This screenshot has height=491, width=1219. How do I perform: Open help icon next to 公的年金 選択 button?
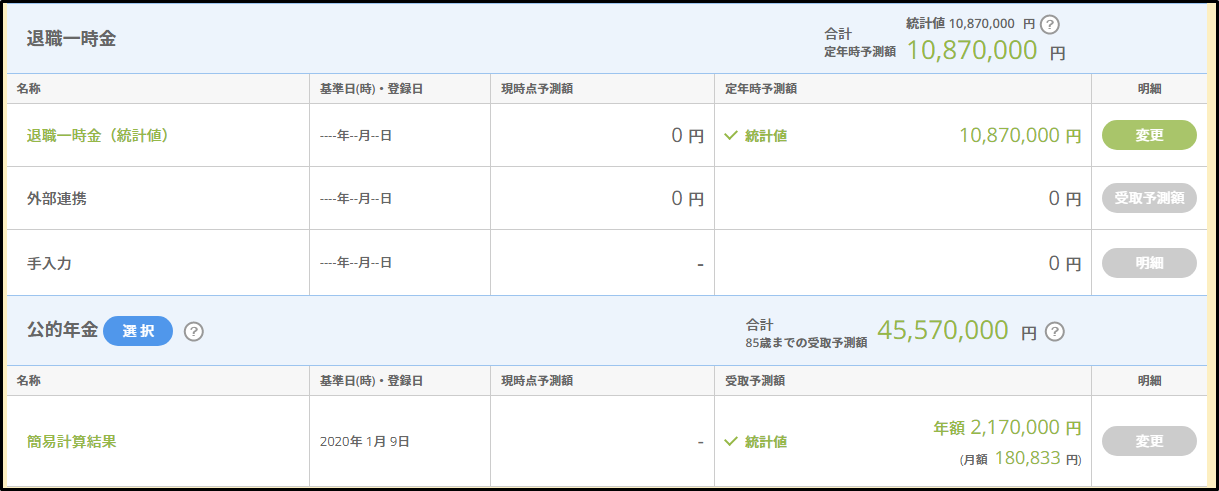point(194,331)
